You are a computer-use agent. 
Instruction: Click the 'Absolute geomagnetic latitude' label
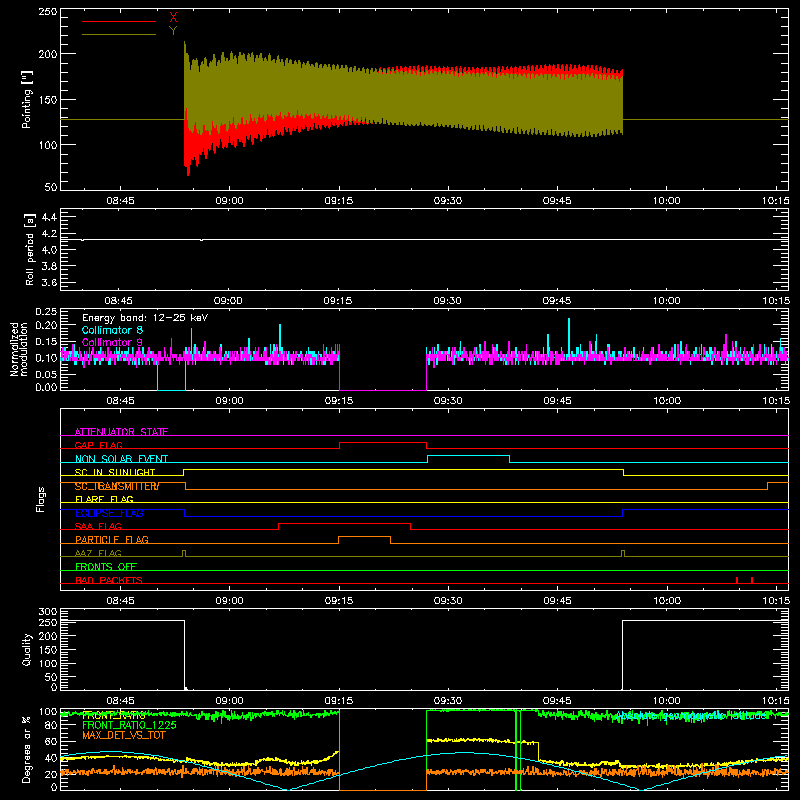click(x=692, y=716)
